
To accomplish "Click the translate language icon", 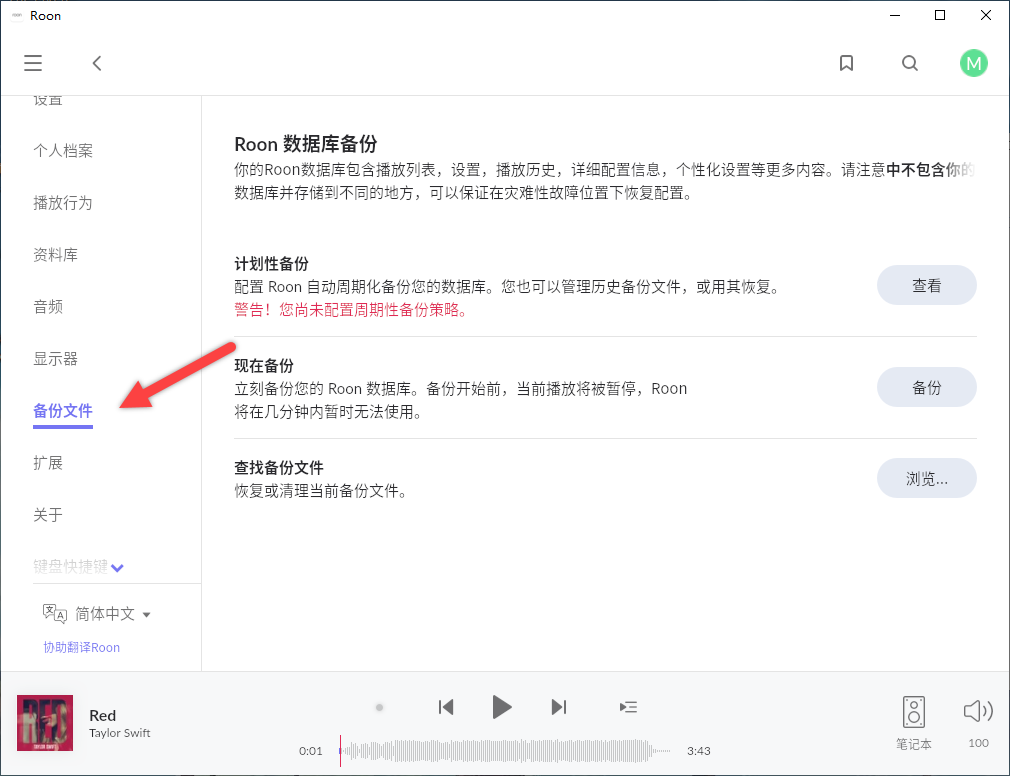I will click(55, 614).
